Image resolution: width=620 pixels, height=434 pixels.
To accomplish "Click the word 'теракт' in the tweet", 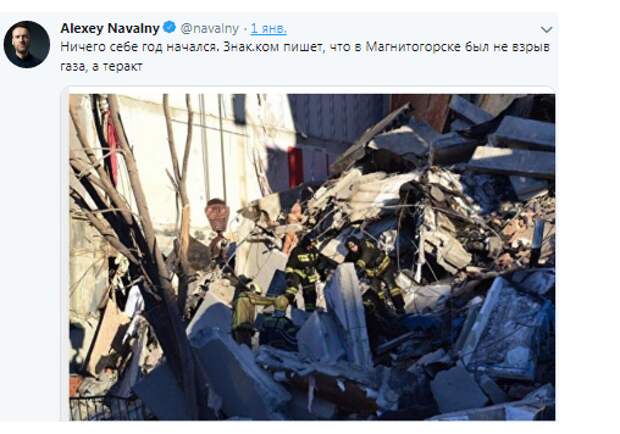I will 123,66.
